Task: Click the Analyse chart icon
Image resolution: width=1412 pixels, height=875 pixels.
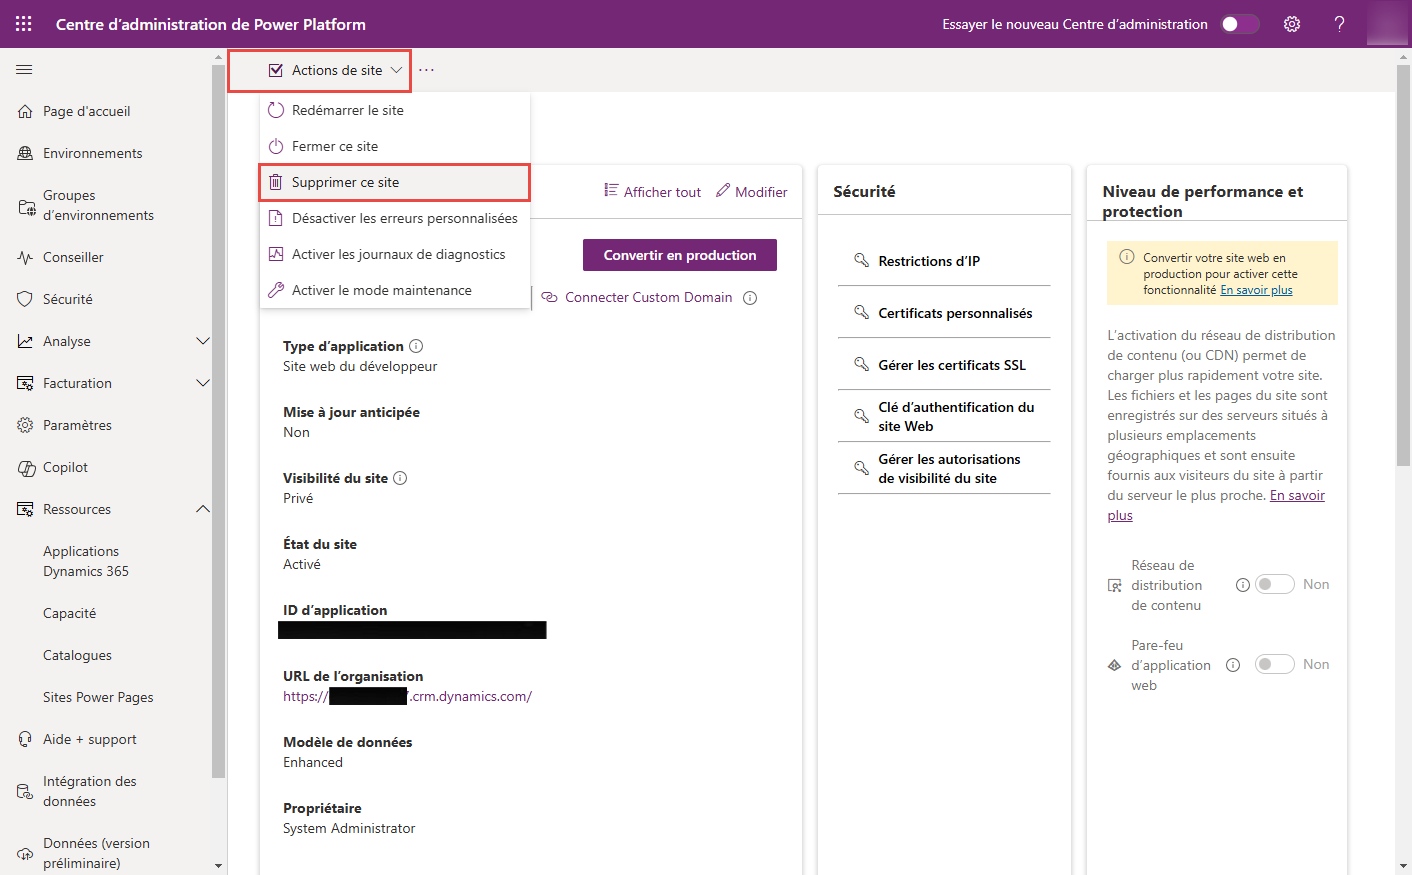Action: [25, 341]
